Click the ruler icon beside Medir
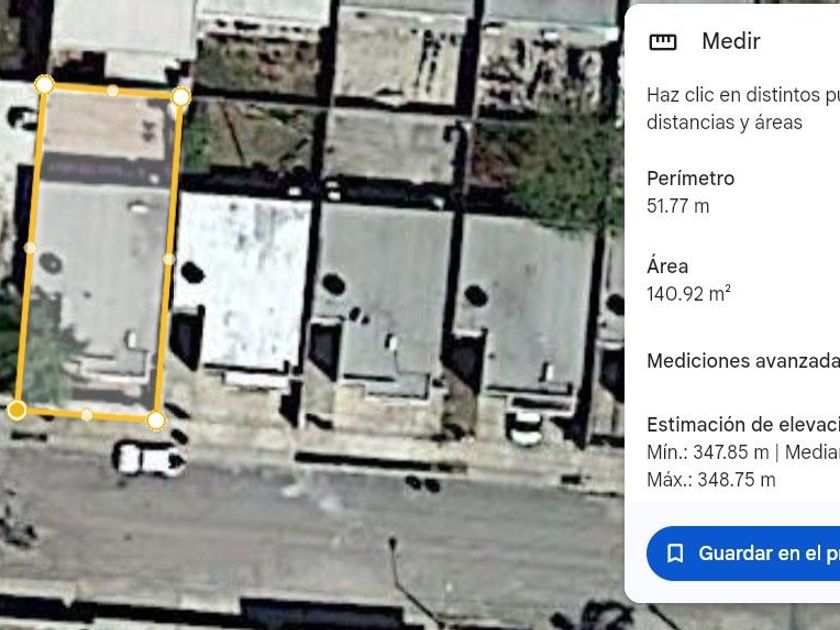The image size is (840, 630). tap(663, 42)
